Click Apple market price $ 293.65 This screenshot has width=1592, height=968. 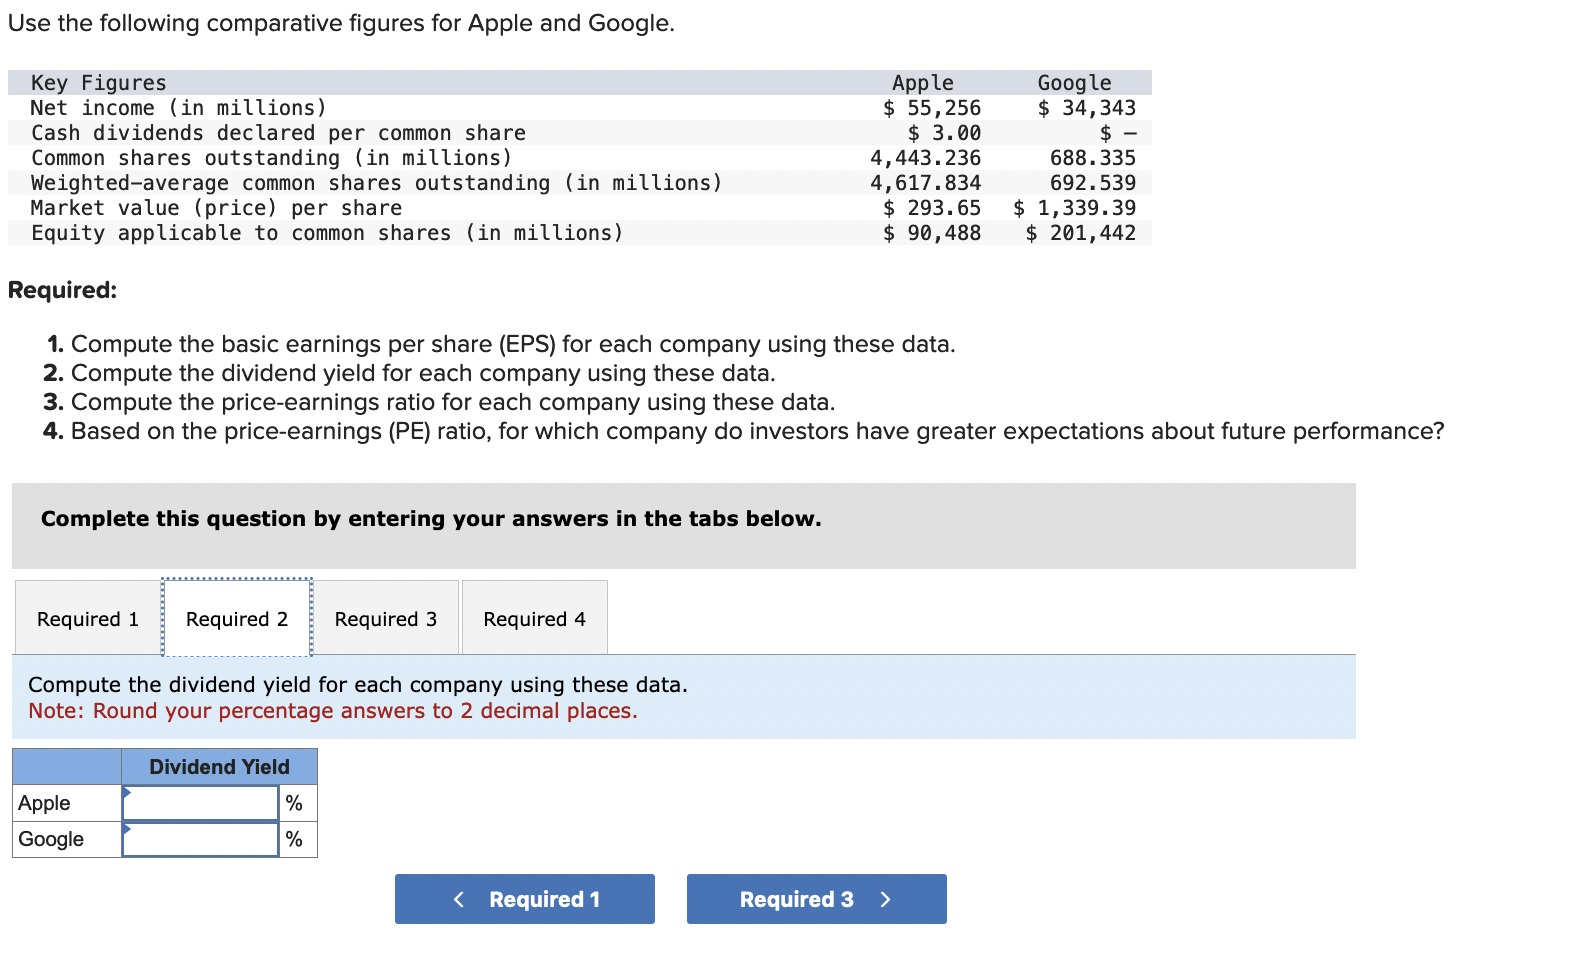pyautogui.click(x=932, y=208)
